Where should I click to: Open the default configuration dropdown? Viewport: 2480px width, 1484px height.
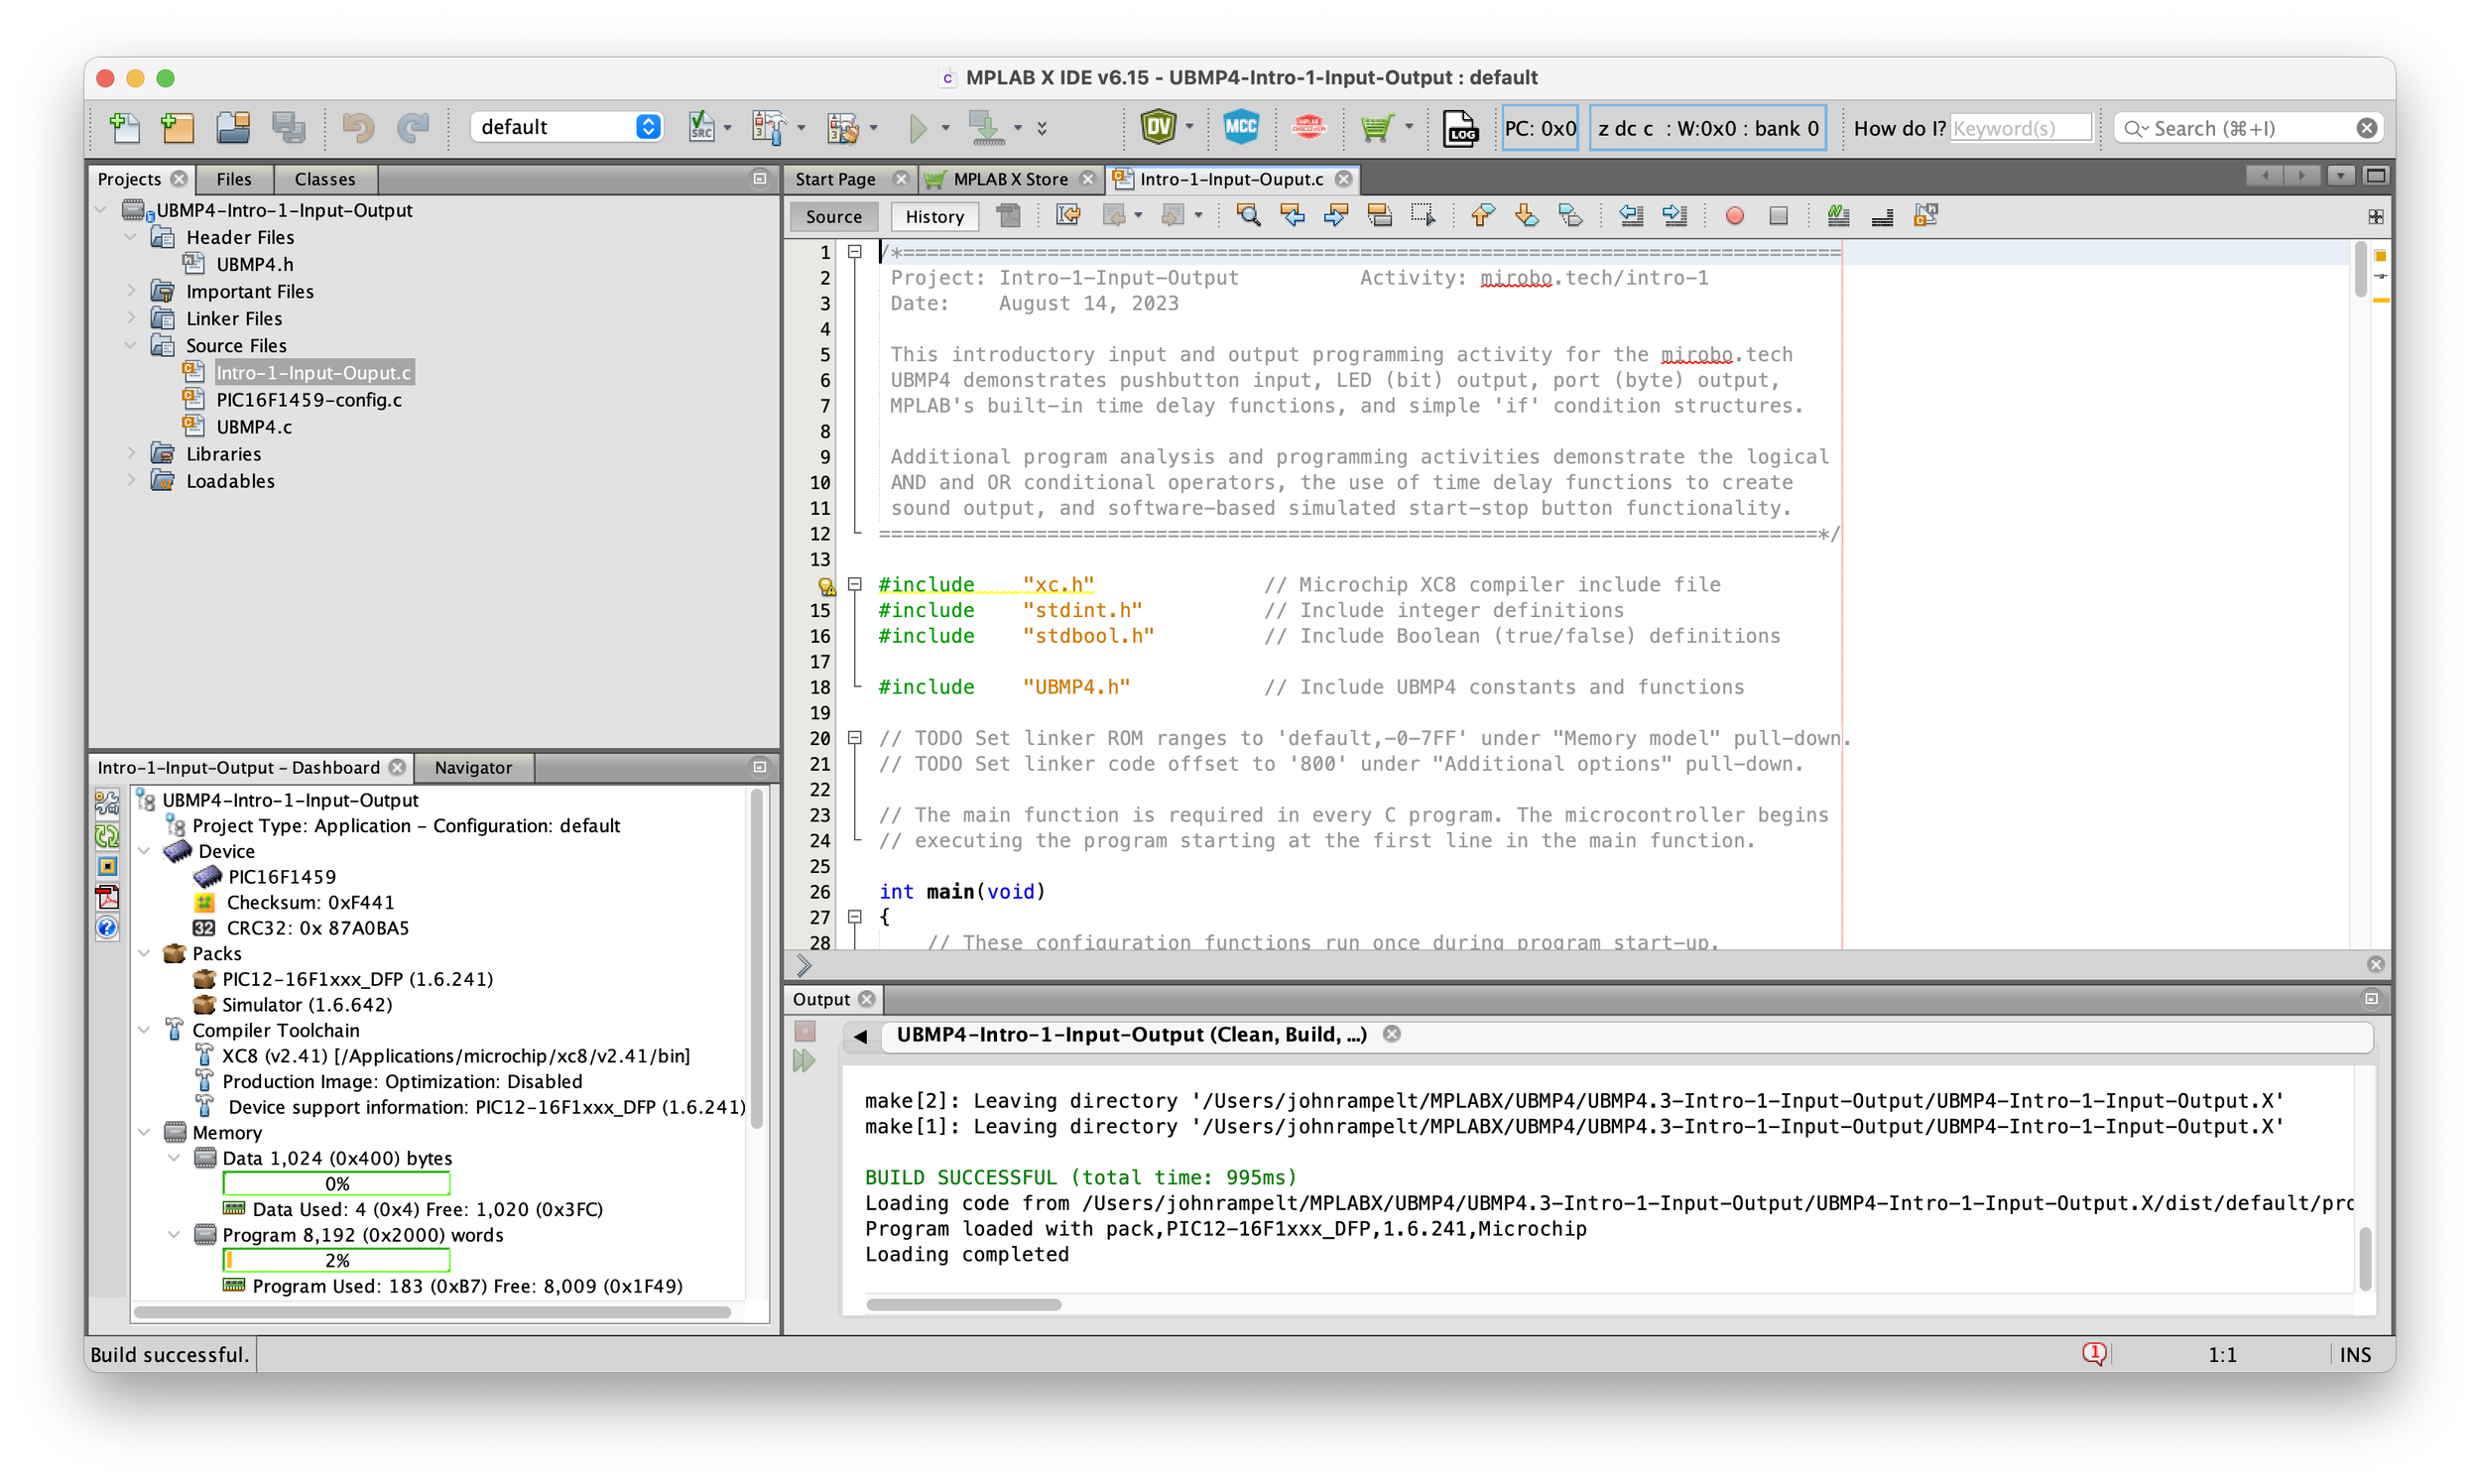click(x=567, y=127)
